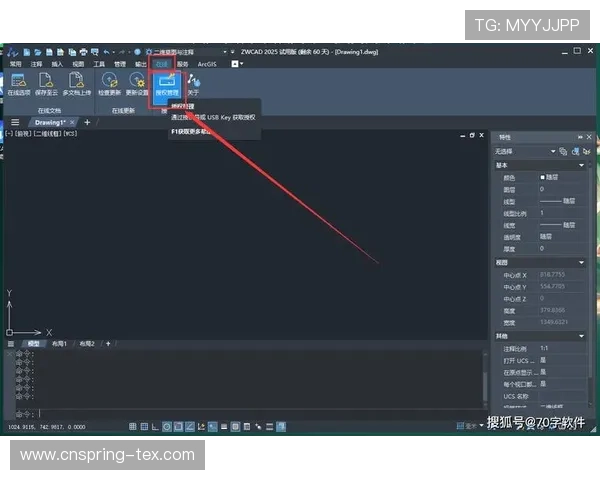The height and width of the screenshot is (480, 600).
Task: Click the Redo arrow in quick access toolbar
Action: [x=121, y=52]
